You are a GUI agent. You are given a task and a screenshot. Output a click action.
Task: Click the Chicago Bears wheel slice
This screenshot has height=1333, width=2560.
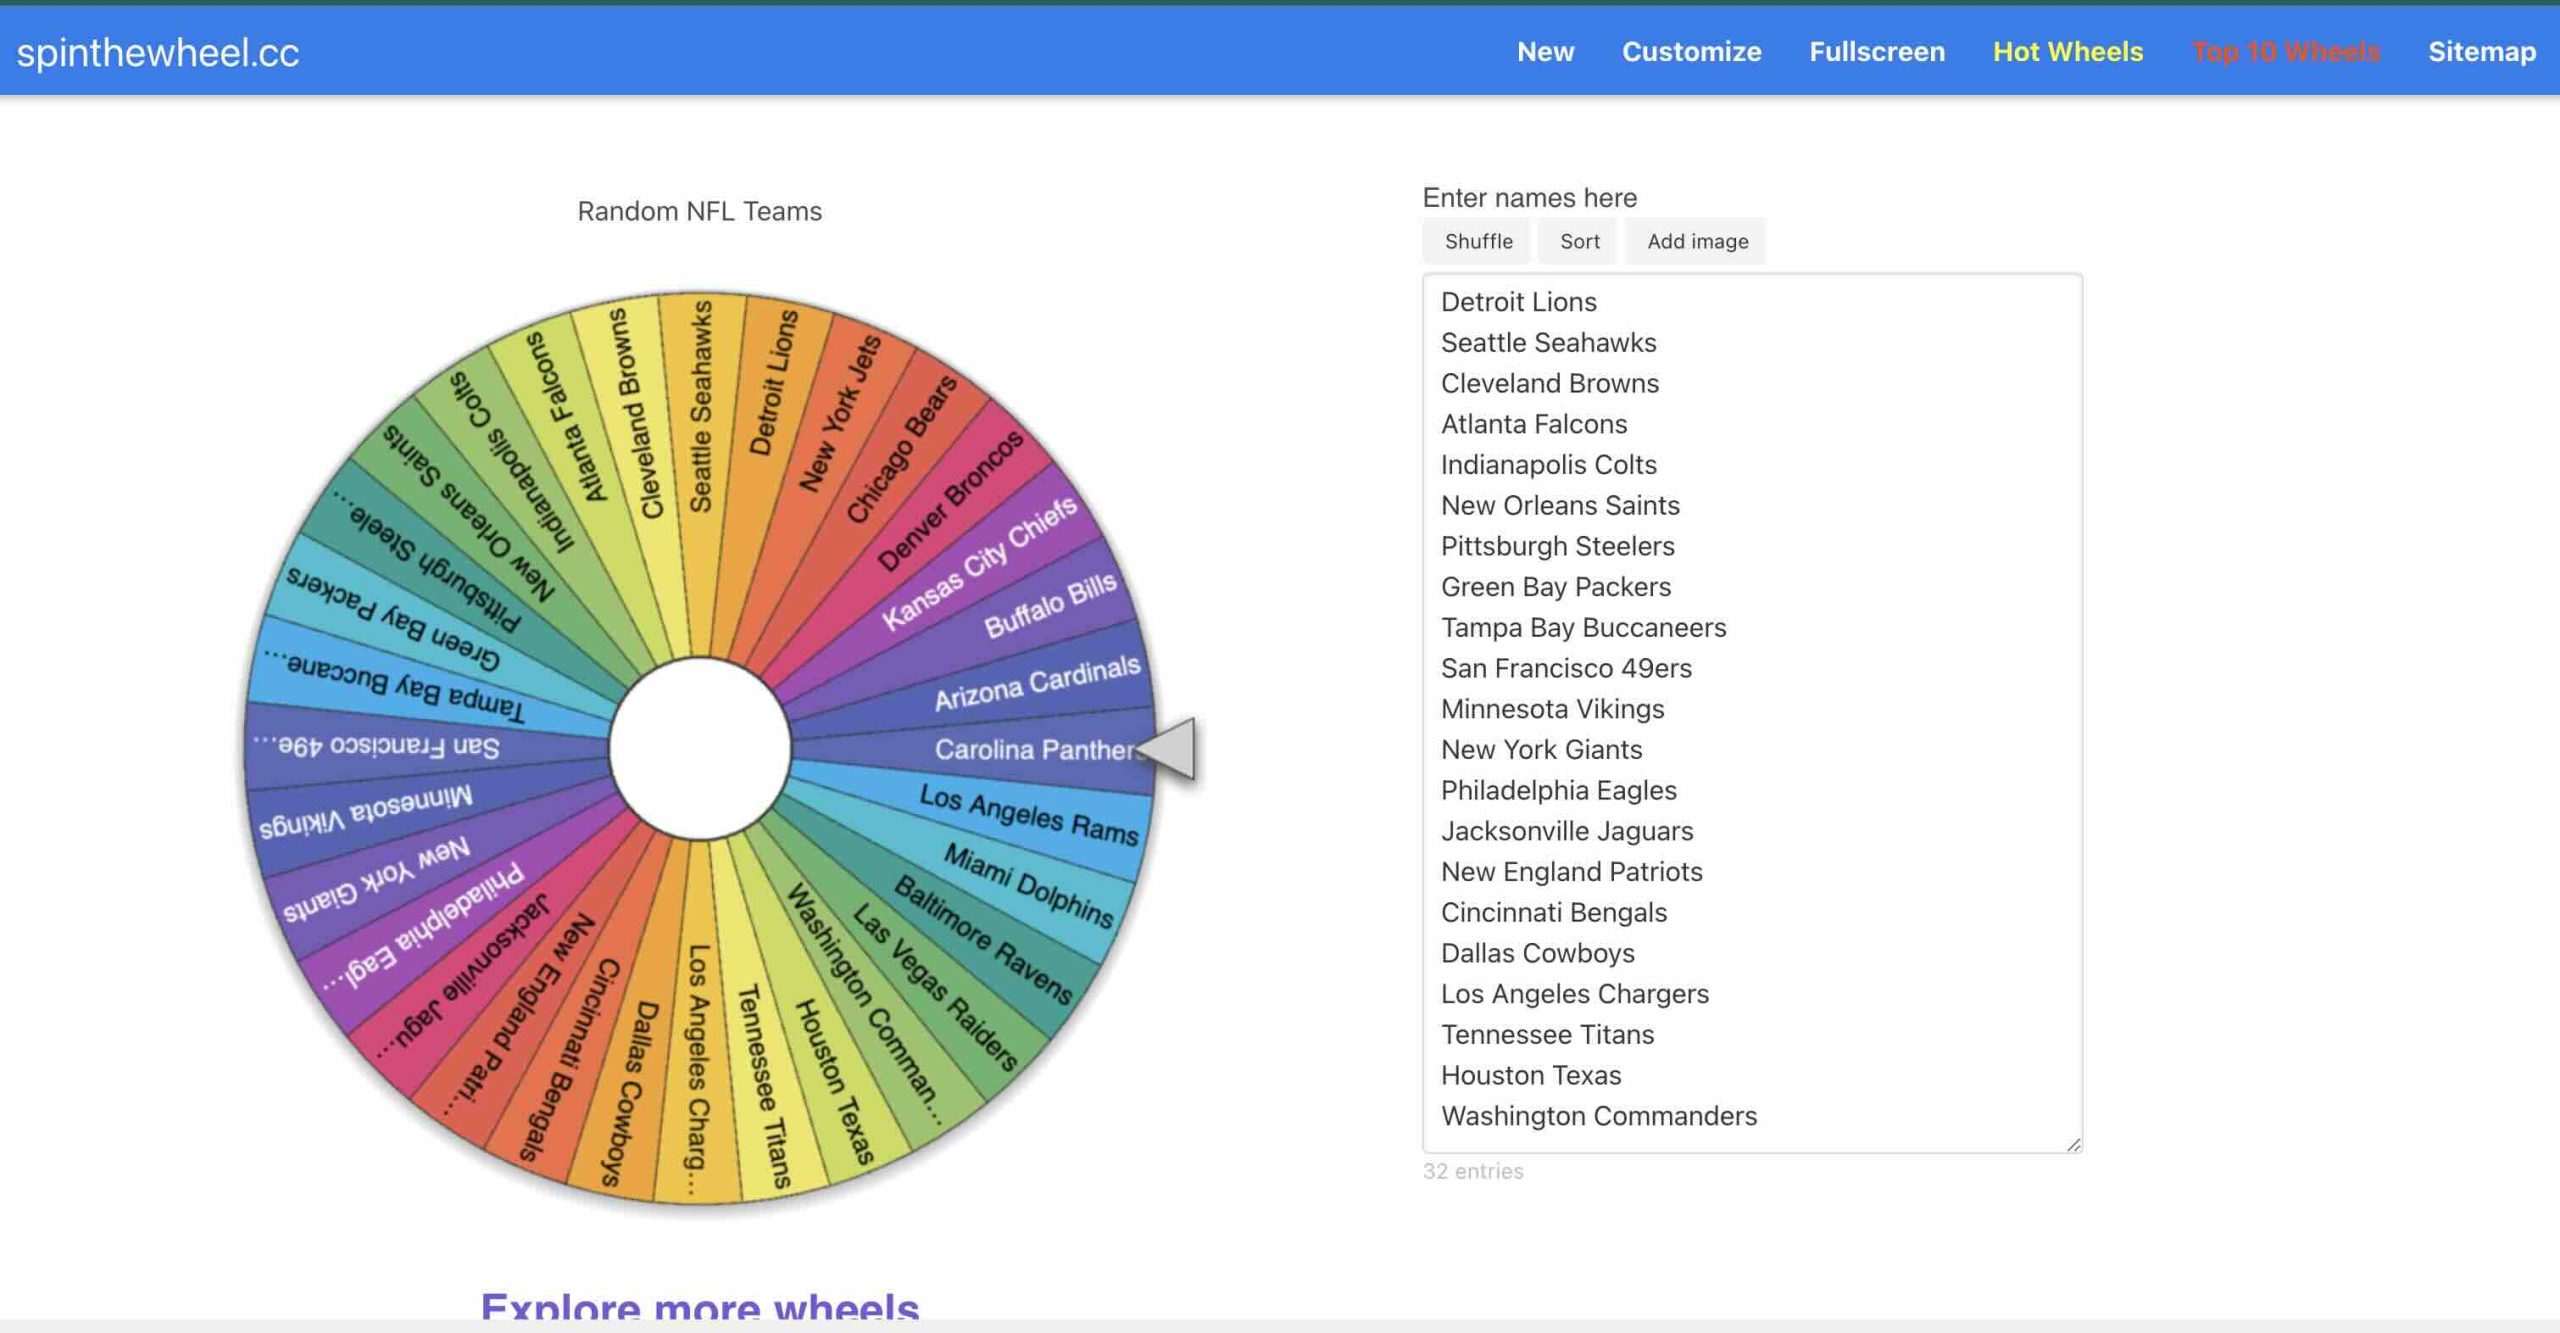coord(901,449)
